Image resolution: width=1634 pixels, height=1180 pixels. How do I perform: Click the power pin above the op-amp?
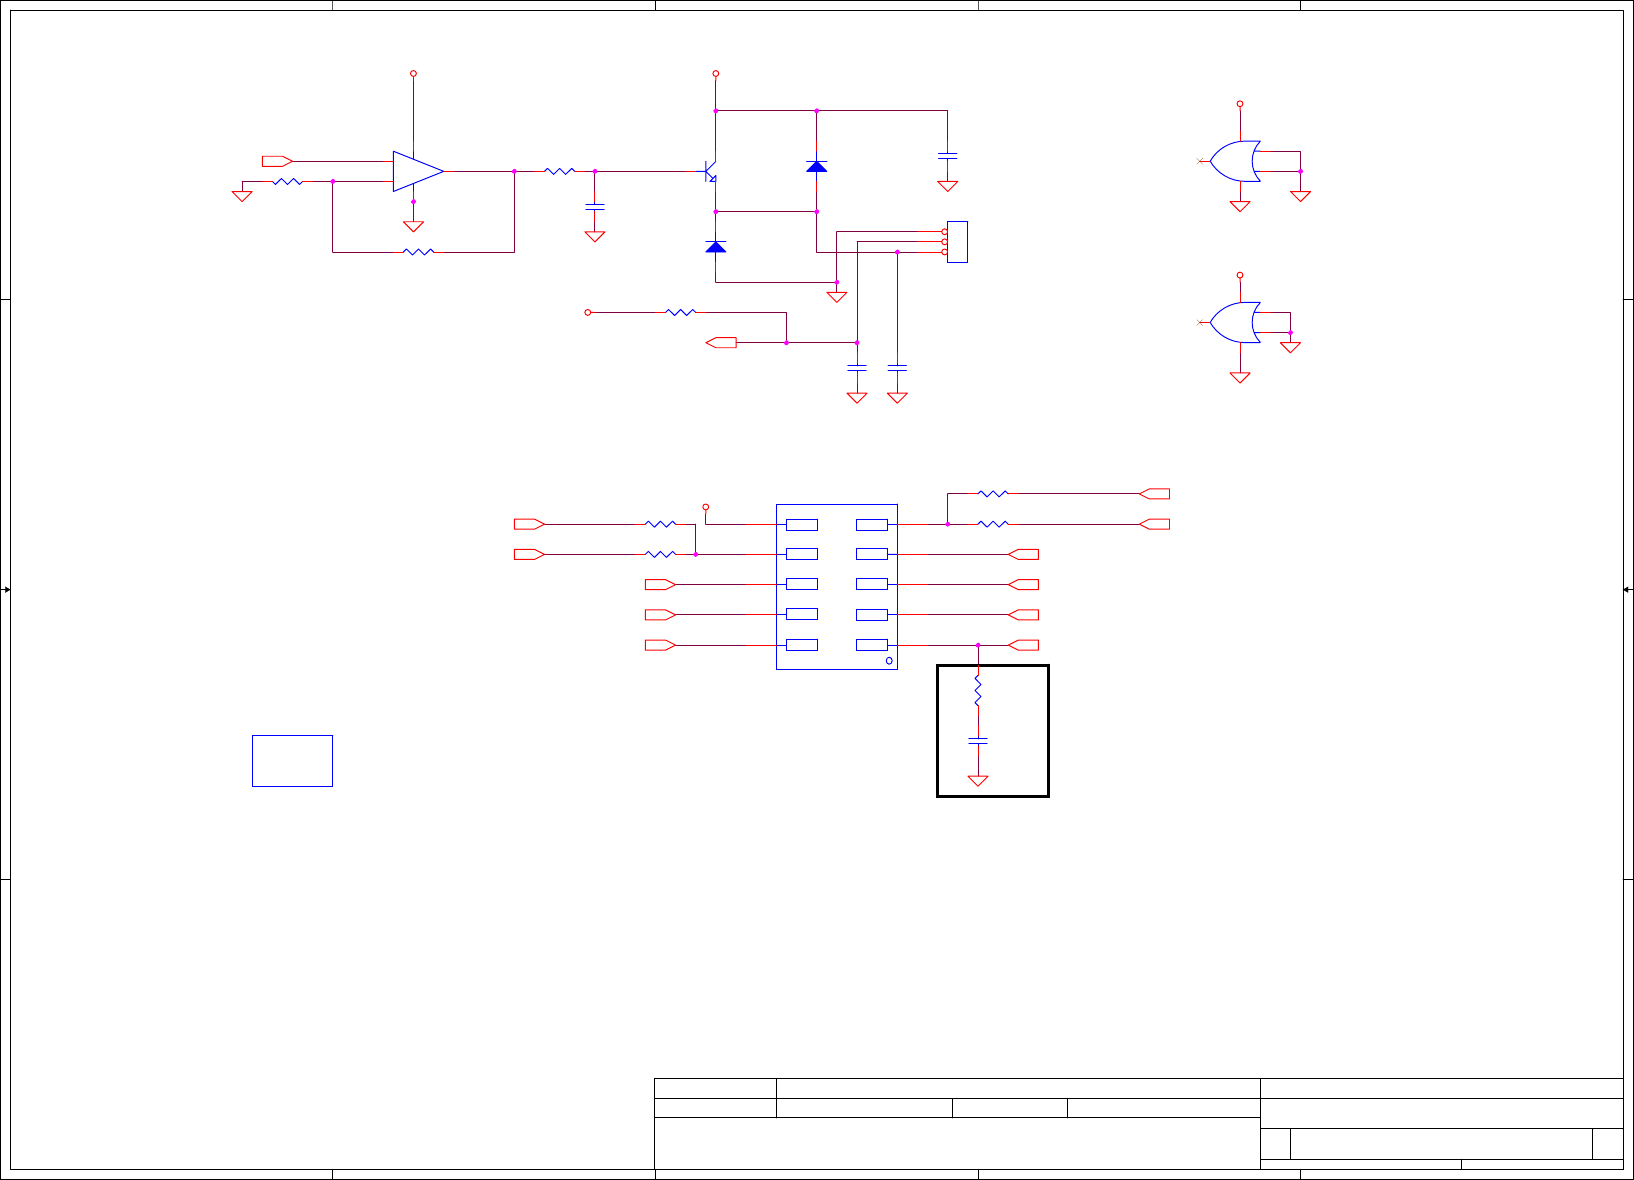[x=413, y=73]
